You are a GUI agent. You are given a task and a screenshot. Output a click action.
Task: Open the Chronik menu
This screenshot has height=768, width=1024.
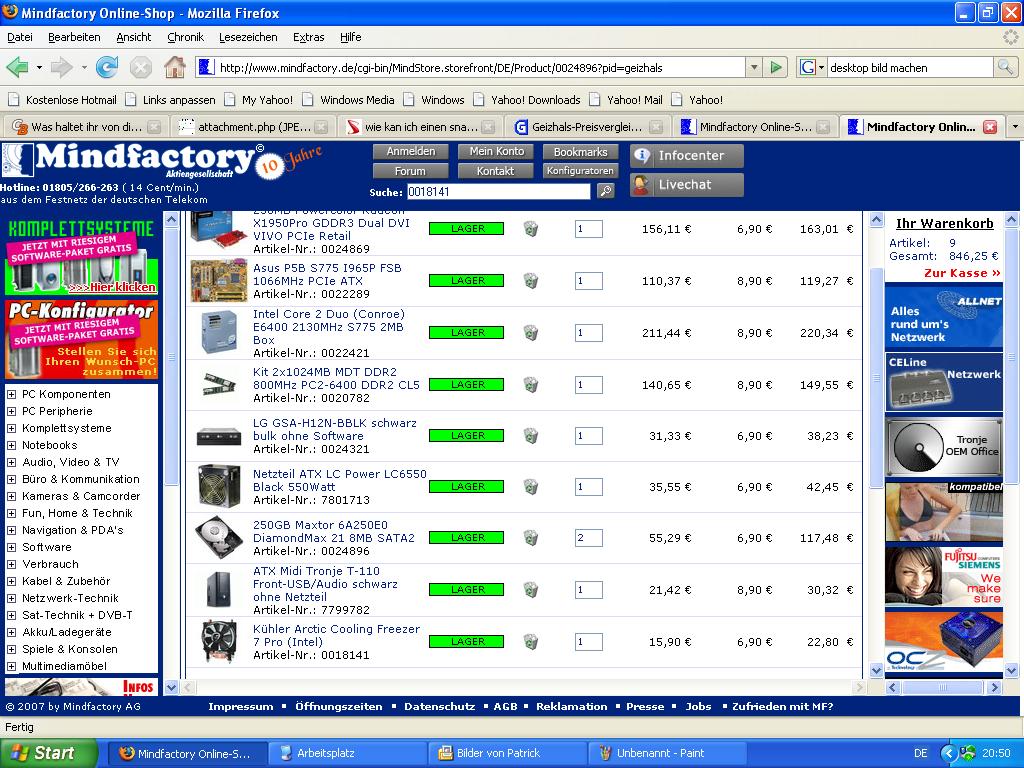(185, 37)
